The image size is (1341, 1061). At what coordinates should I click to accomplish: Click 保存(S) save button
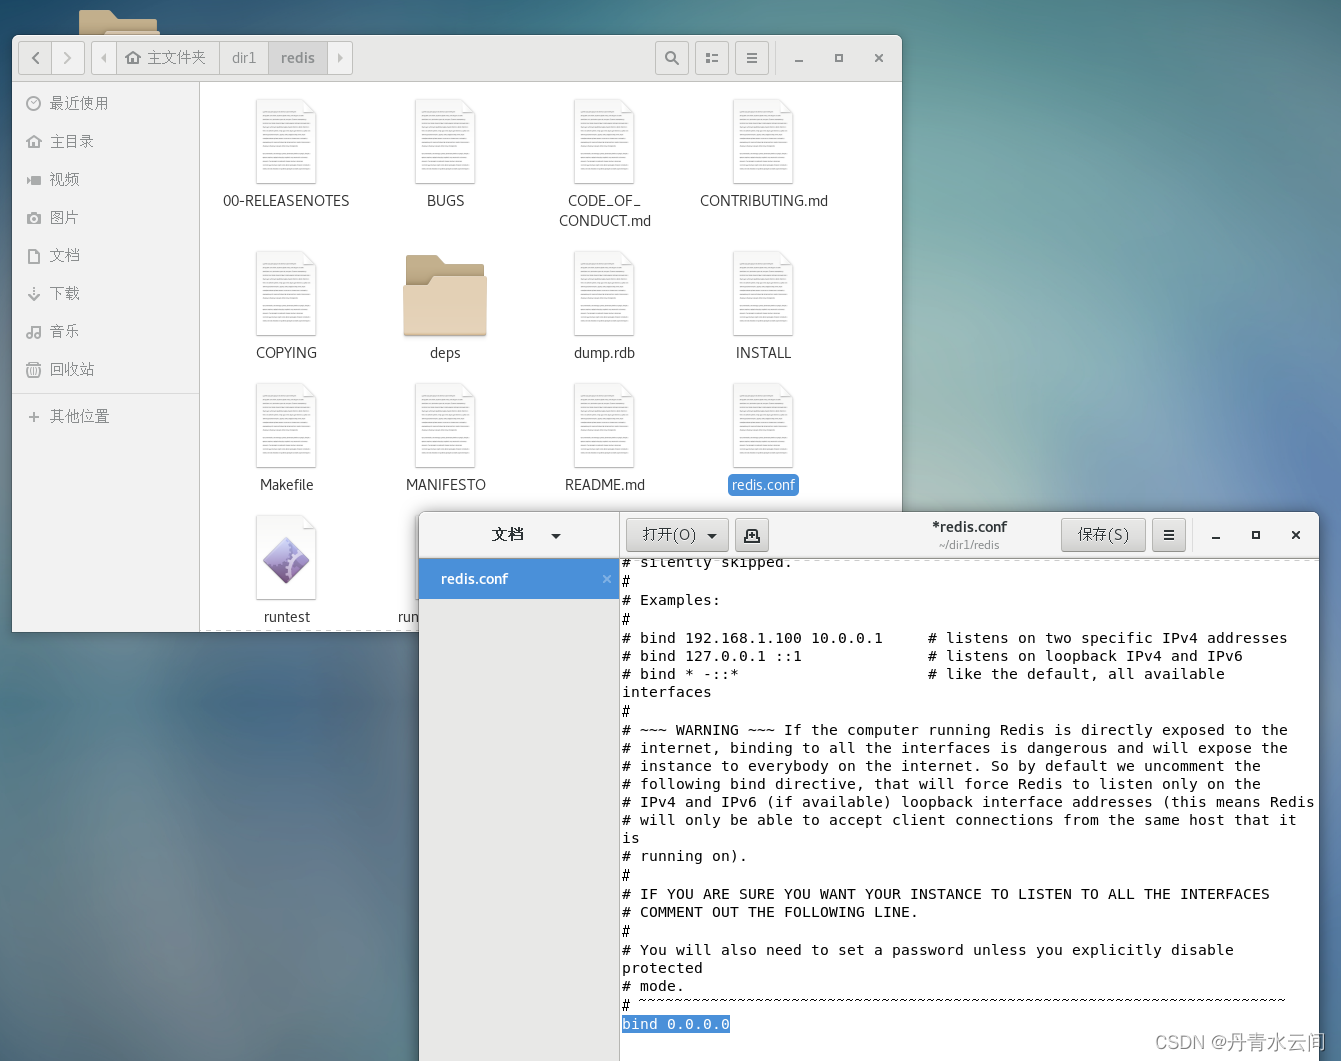point(1103,535)
